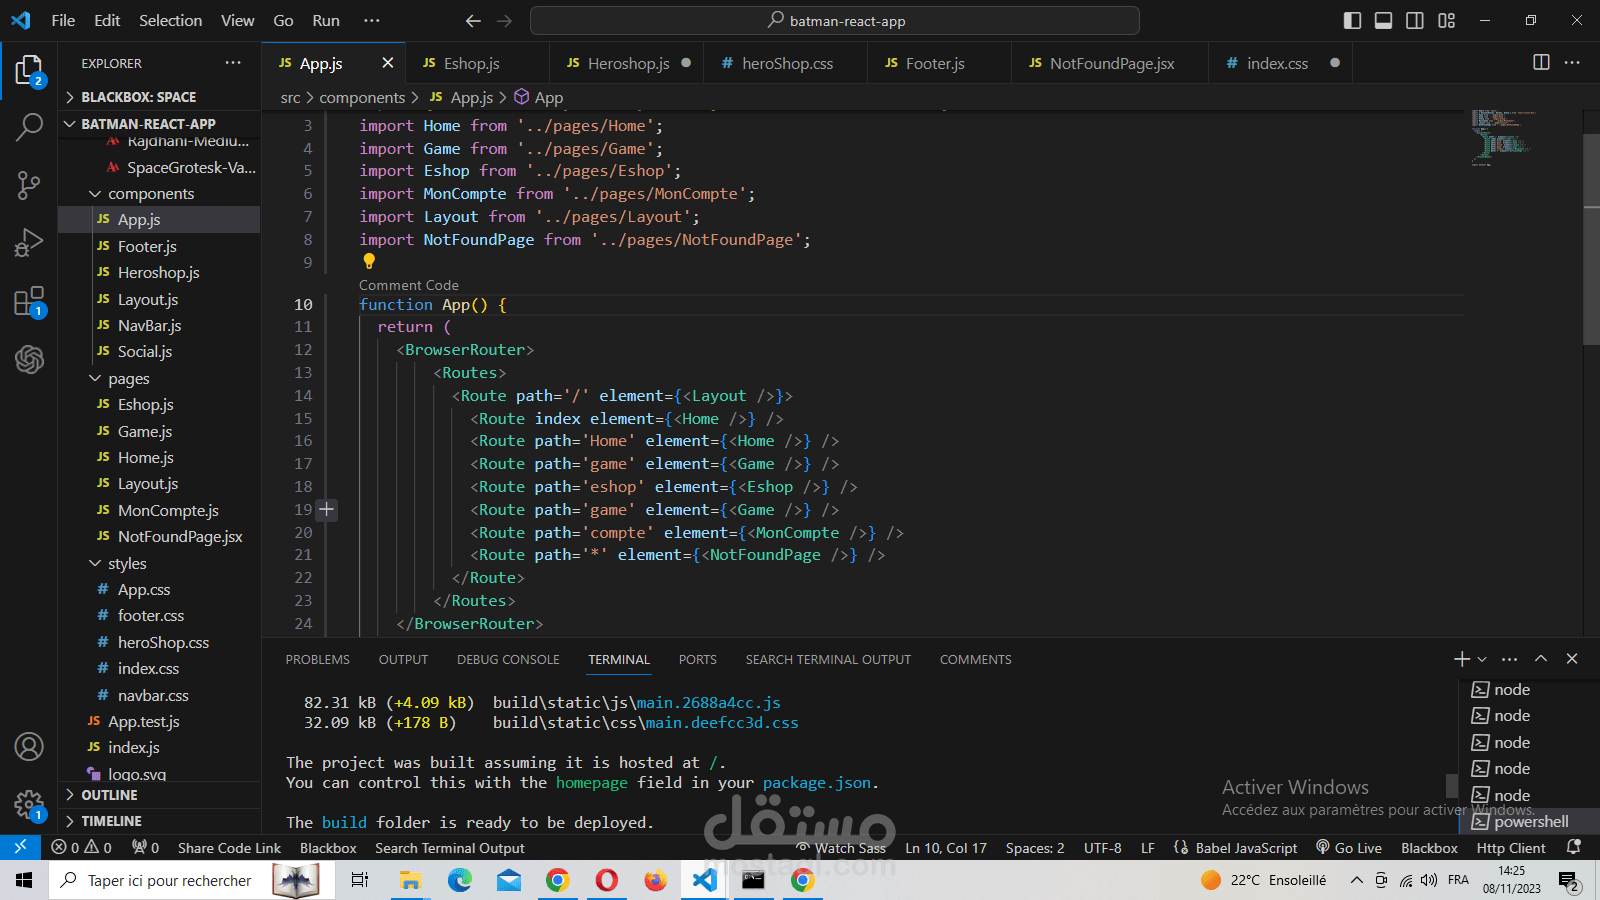Open terminal panel more actions ellipsis
The height and width of the screenshot is (900, 1600).
(x=1510, y=659)
